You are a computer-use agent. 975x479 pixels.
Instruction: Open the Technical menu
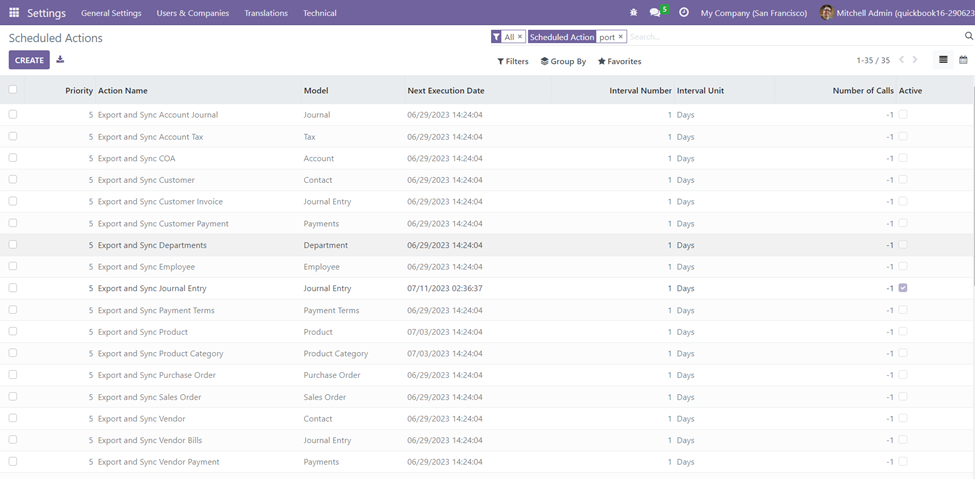click(x=320, y=13)
